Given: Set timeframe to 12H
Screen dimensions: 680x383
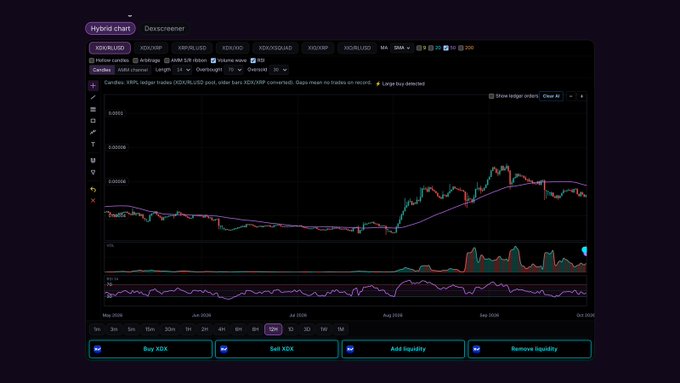Looking at the screenshot, I should coord(273,329).
